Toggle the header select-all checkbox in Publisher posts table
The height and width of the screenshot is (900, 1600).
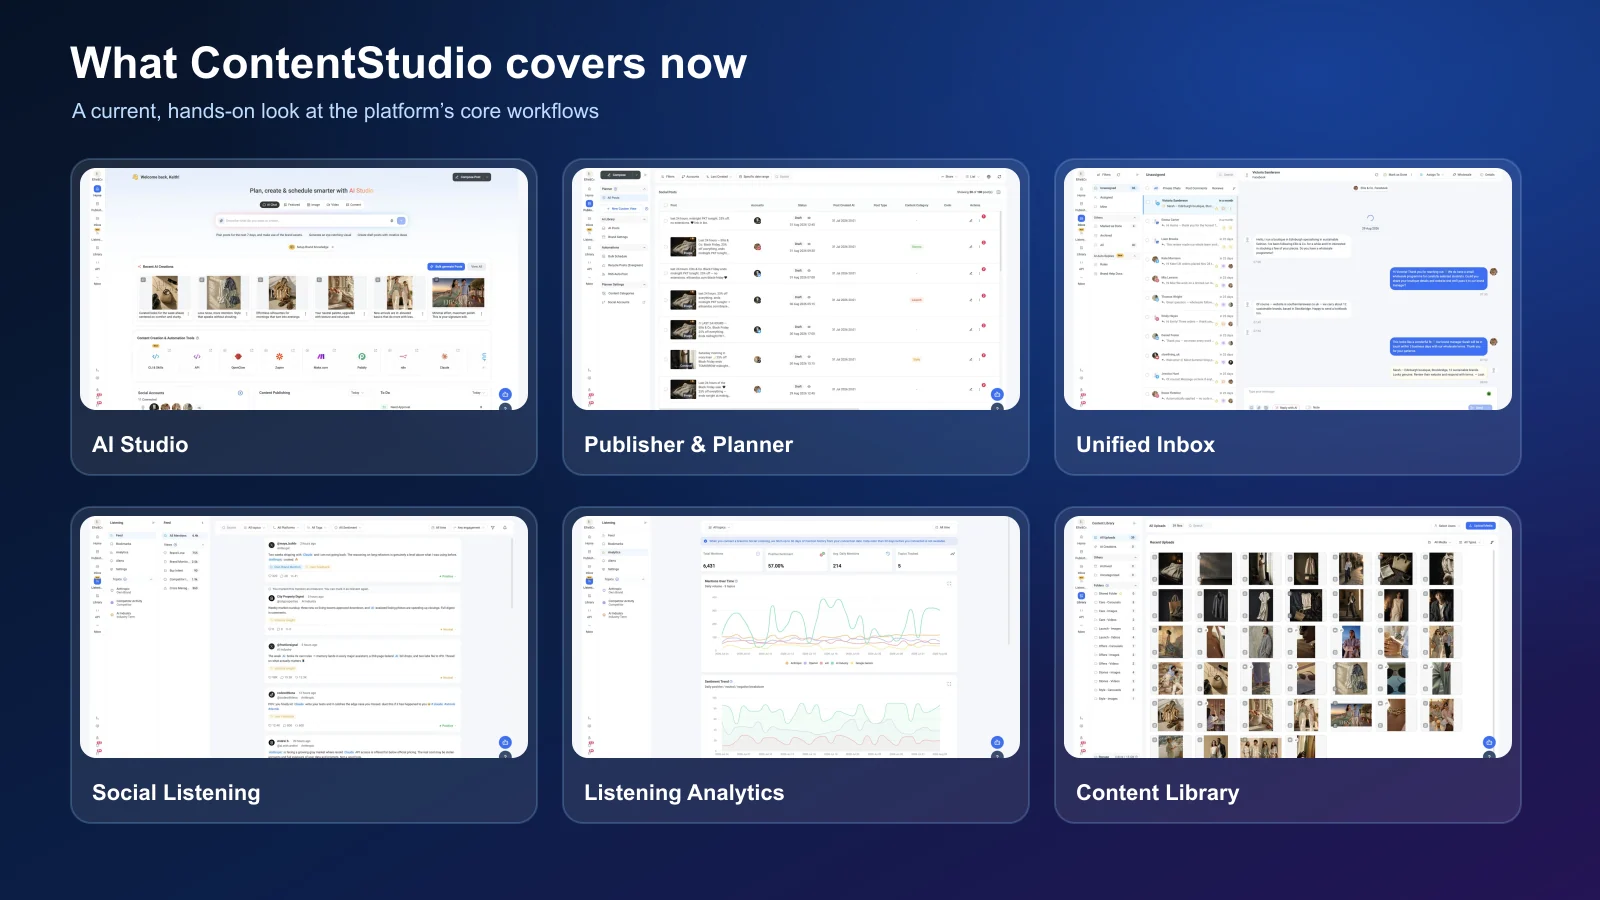666,205
